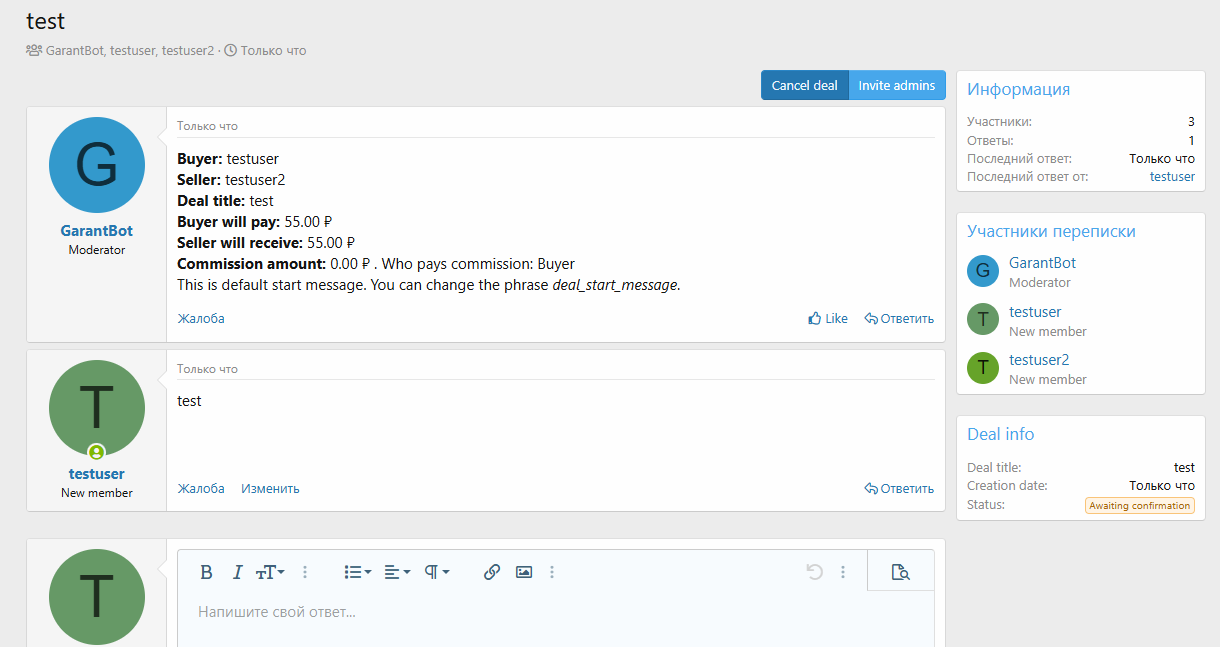Image resolution: width=1220 pixels, height=647 pixels.
Task: Toggle bold formatting in the editor
Action: point(206,572)
